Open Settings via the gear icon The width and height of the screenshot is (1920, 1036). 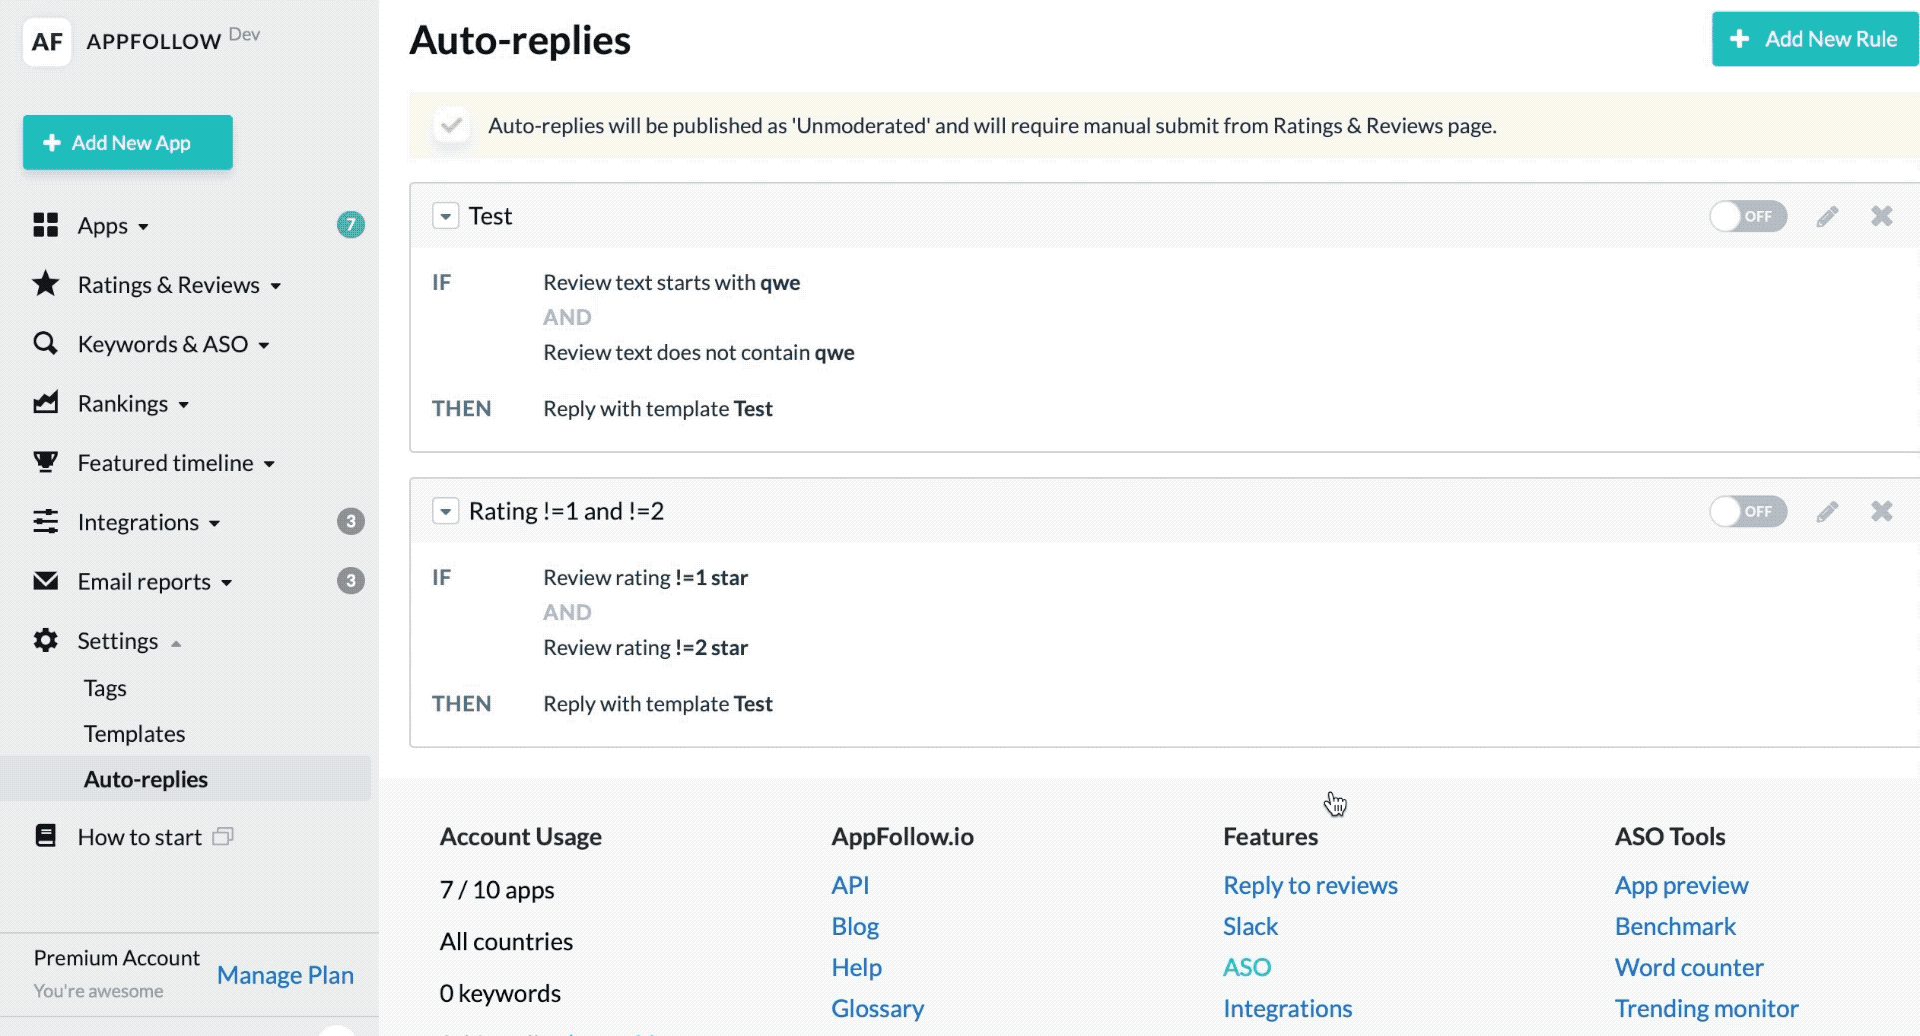[x=45, y=640]
